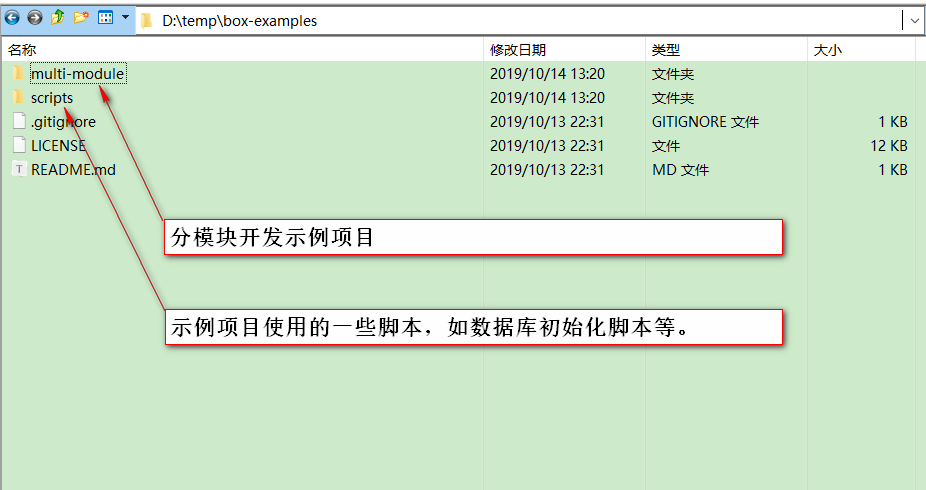Click the Forward navigation arrow
This screenshot has width=926, height=490.
[35, 18]
